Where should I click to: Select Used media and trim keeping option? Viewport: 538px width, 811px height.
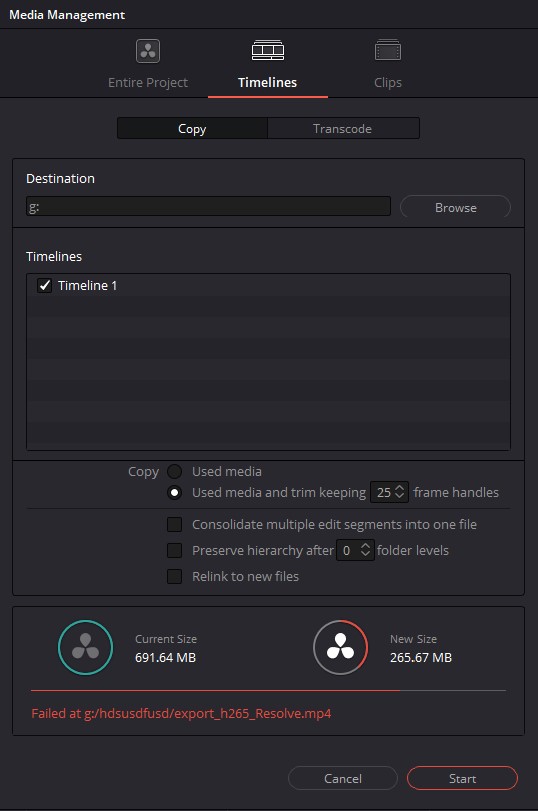[x=174, y=492]
